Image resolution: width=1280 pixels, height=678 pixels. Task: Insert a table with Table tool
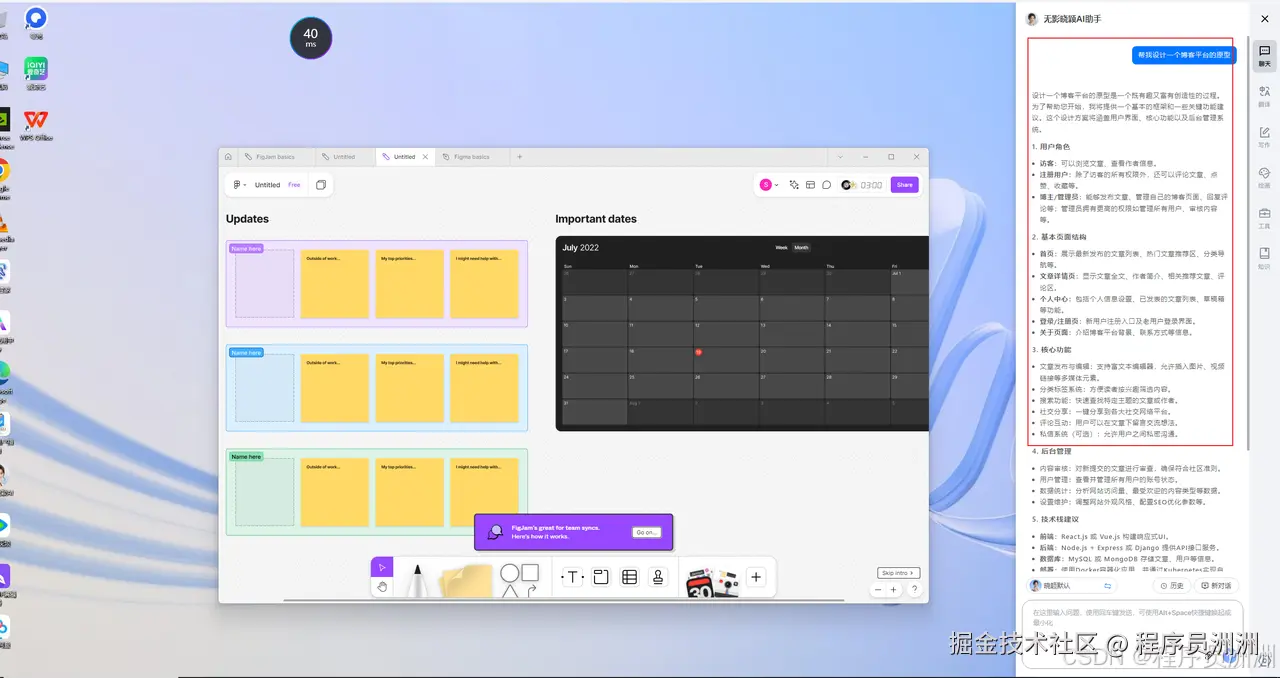(x=629, y=577)
